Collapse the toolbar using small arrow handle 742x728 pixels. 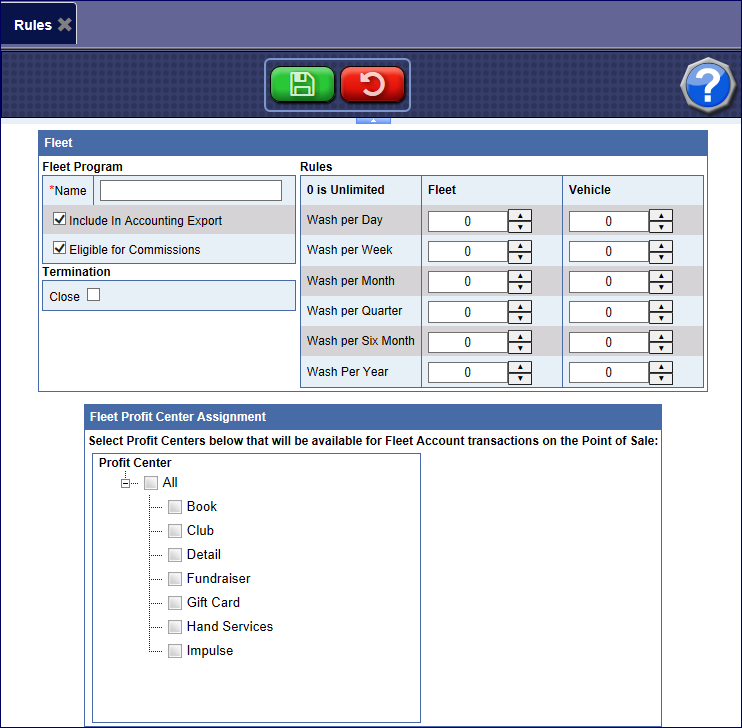point(372,120)
